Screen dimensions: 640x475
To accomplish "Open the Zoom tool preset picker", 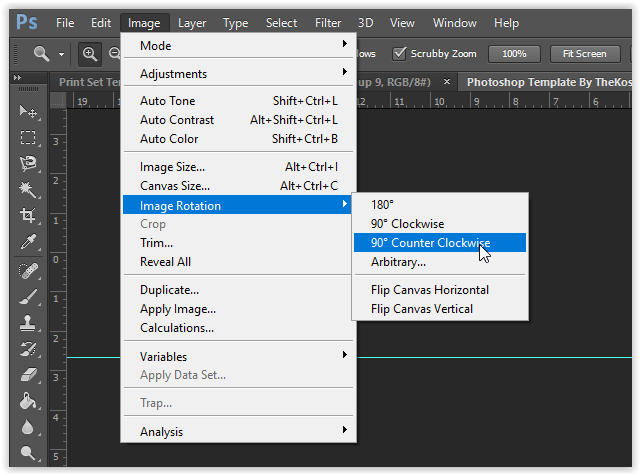I will (x=61, y=54).
